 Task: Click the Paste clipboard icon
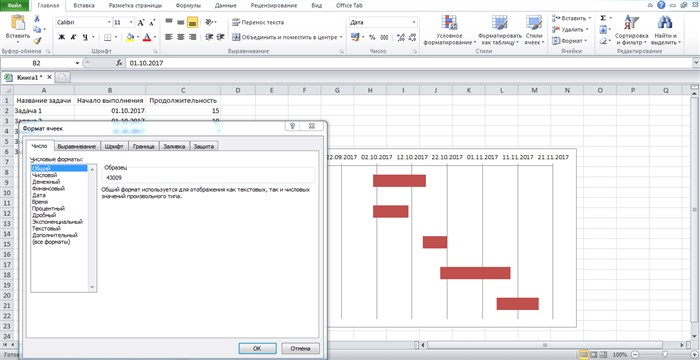(x=17, y=23)
